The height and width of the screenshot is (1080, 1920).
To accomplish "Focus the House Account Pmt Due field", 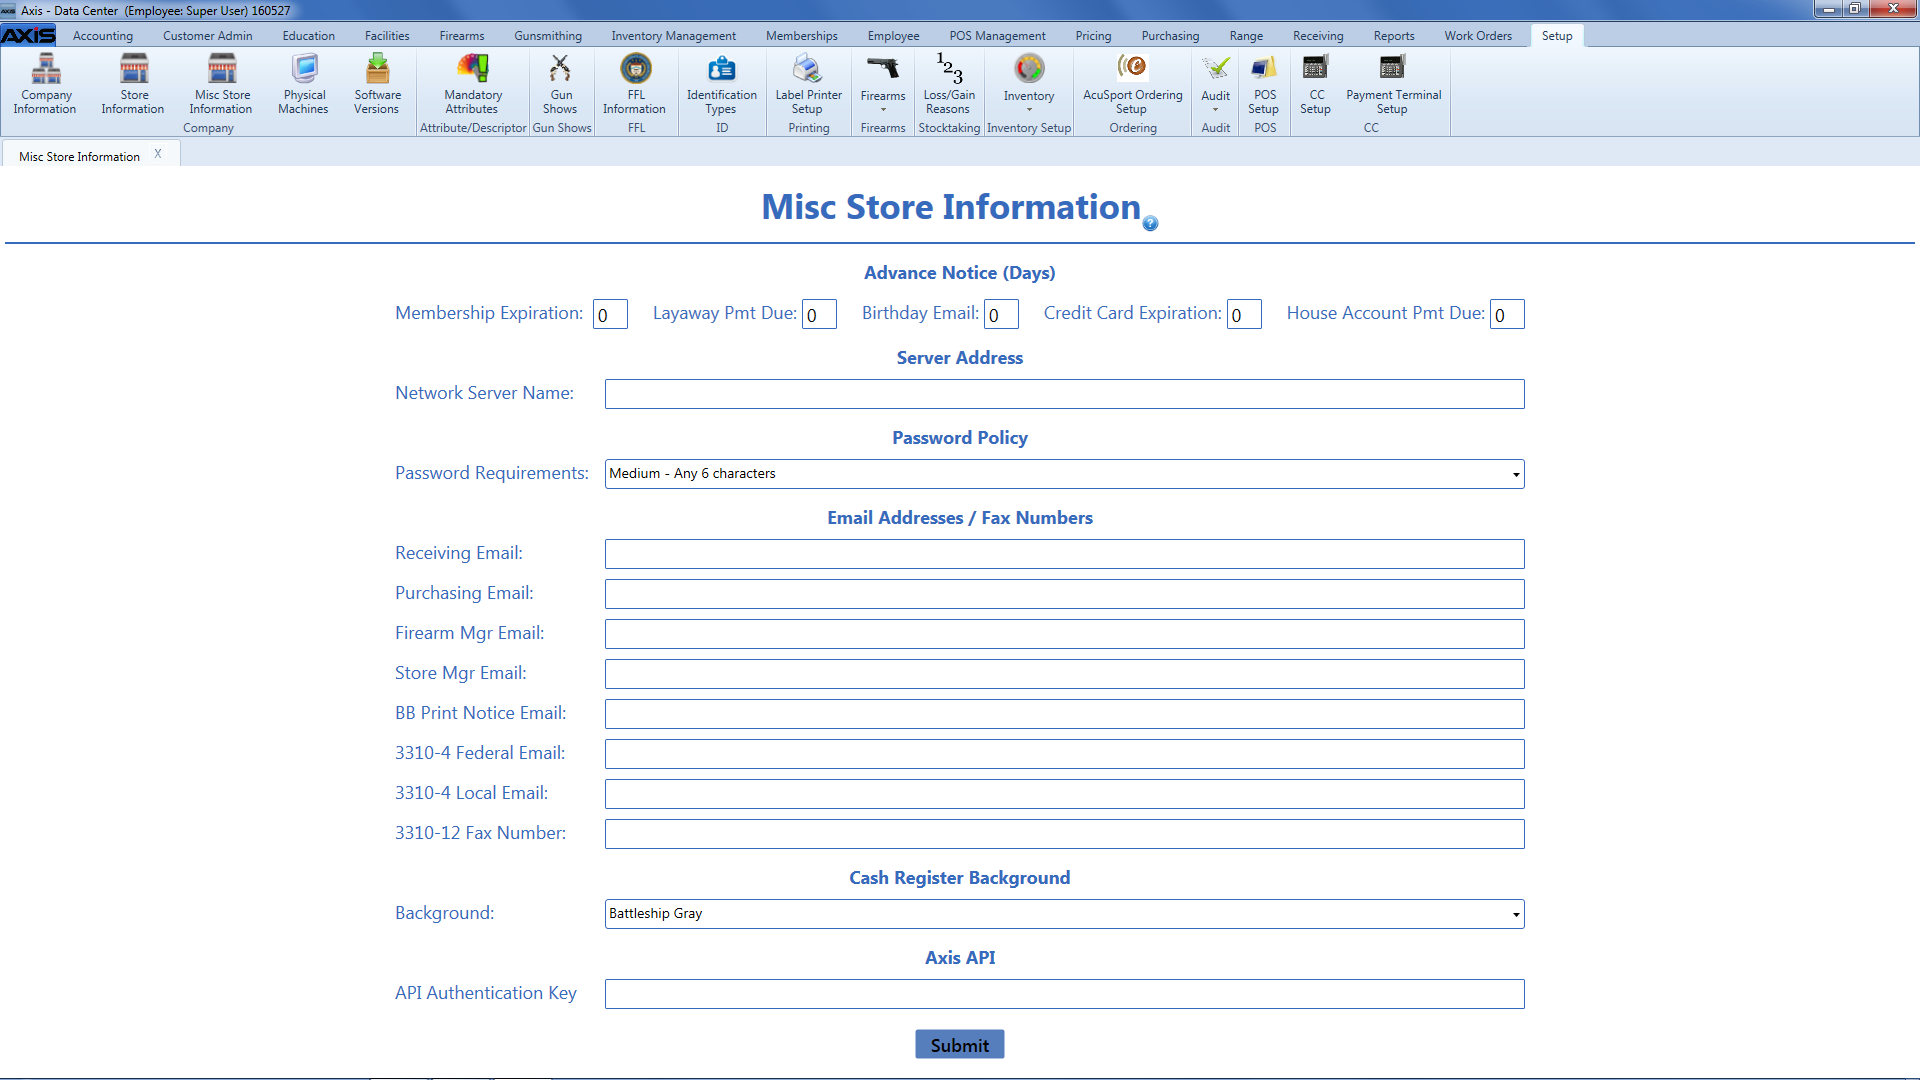I will 1507,314.
